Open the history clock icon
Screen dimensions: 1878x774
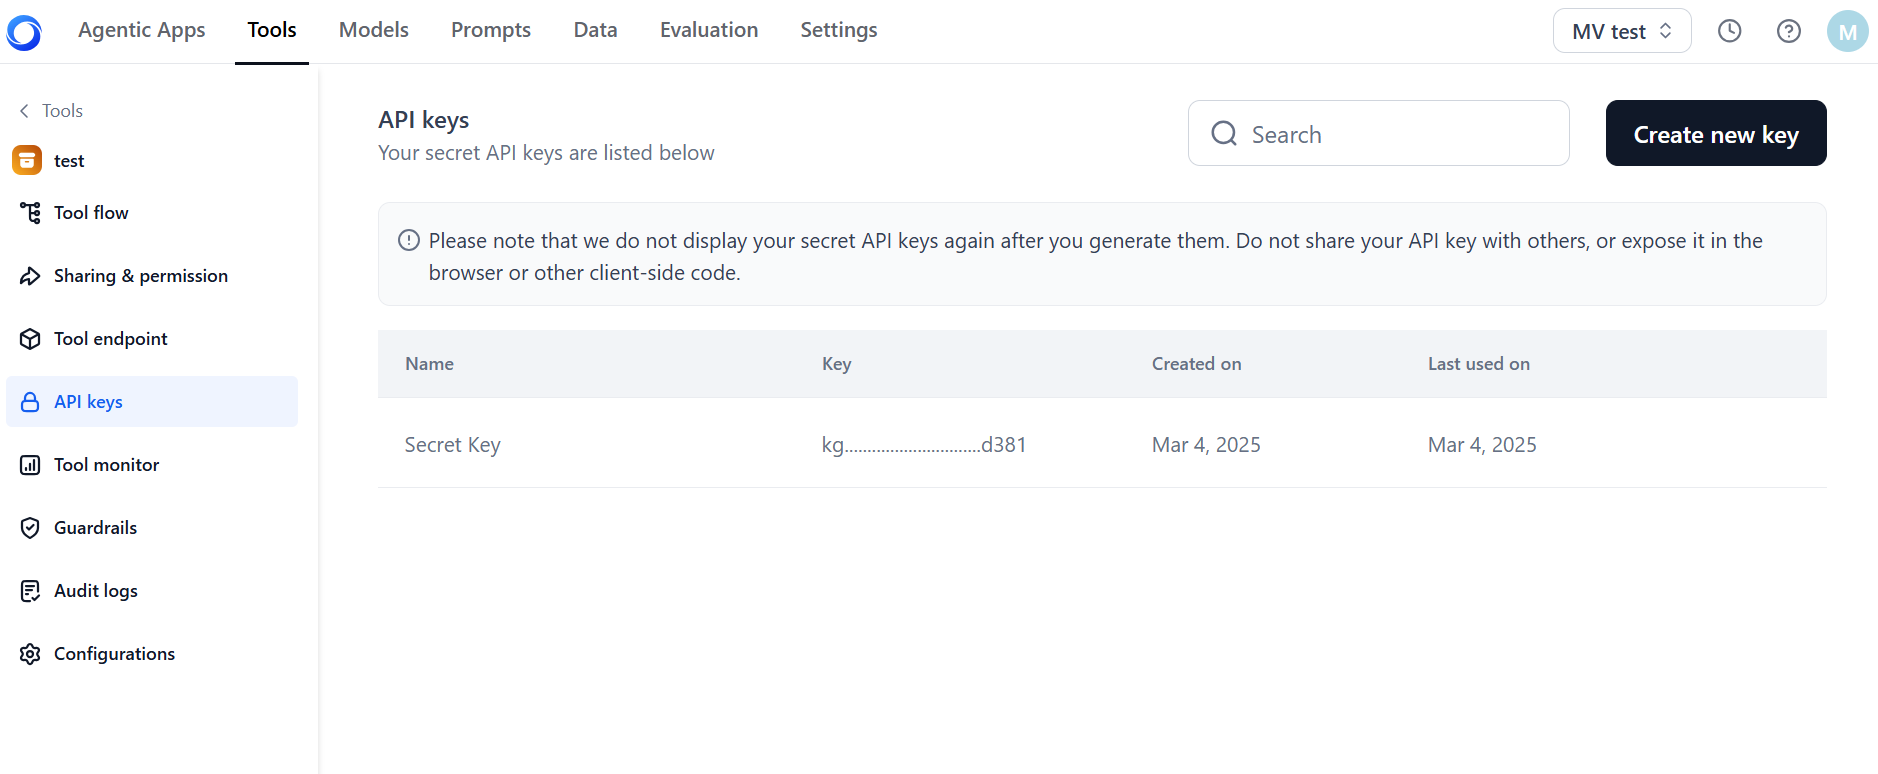pos(1729,31)
